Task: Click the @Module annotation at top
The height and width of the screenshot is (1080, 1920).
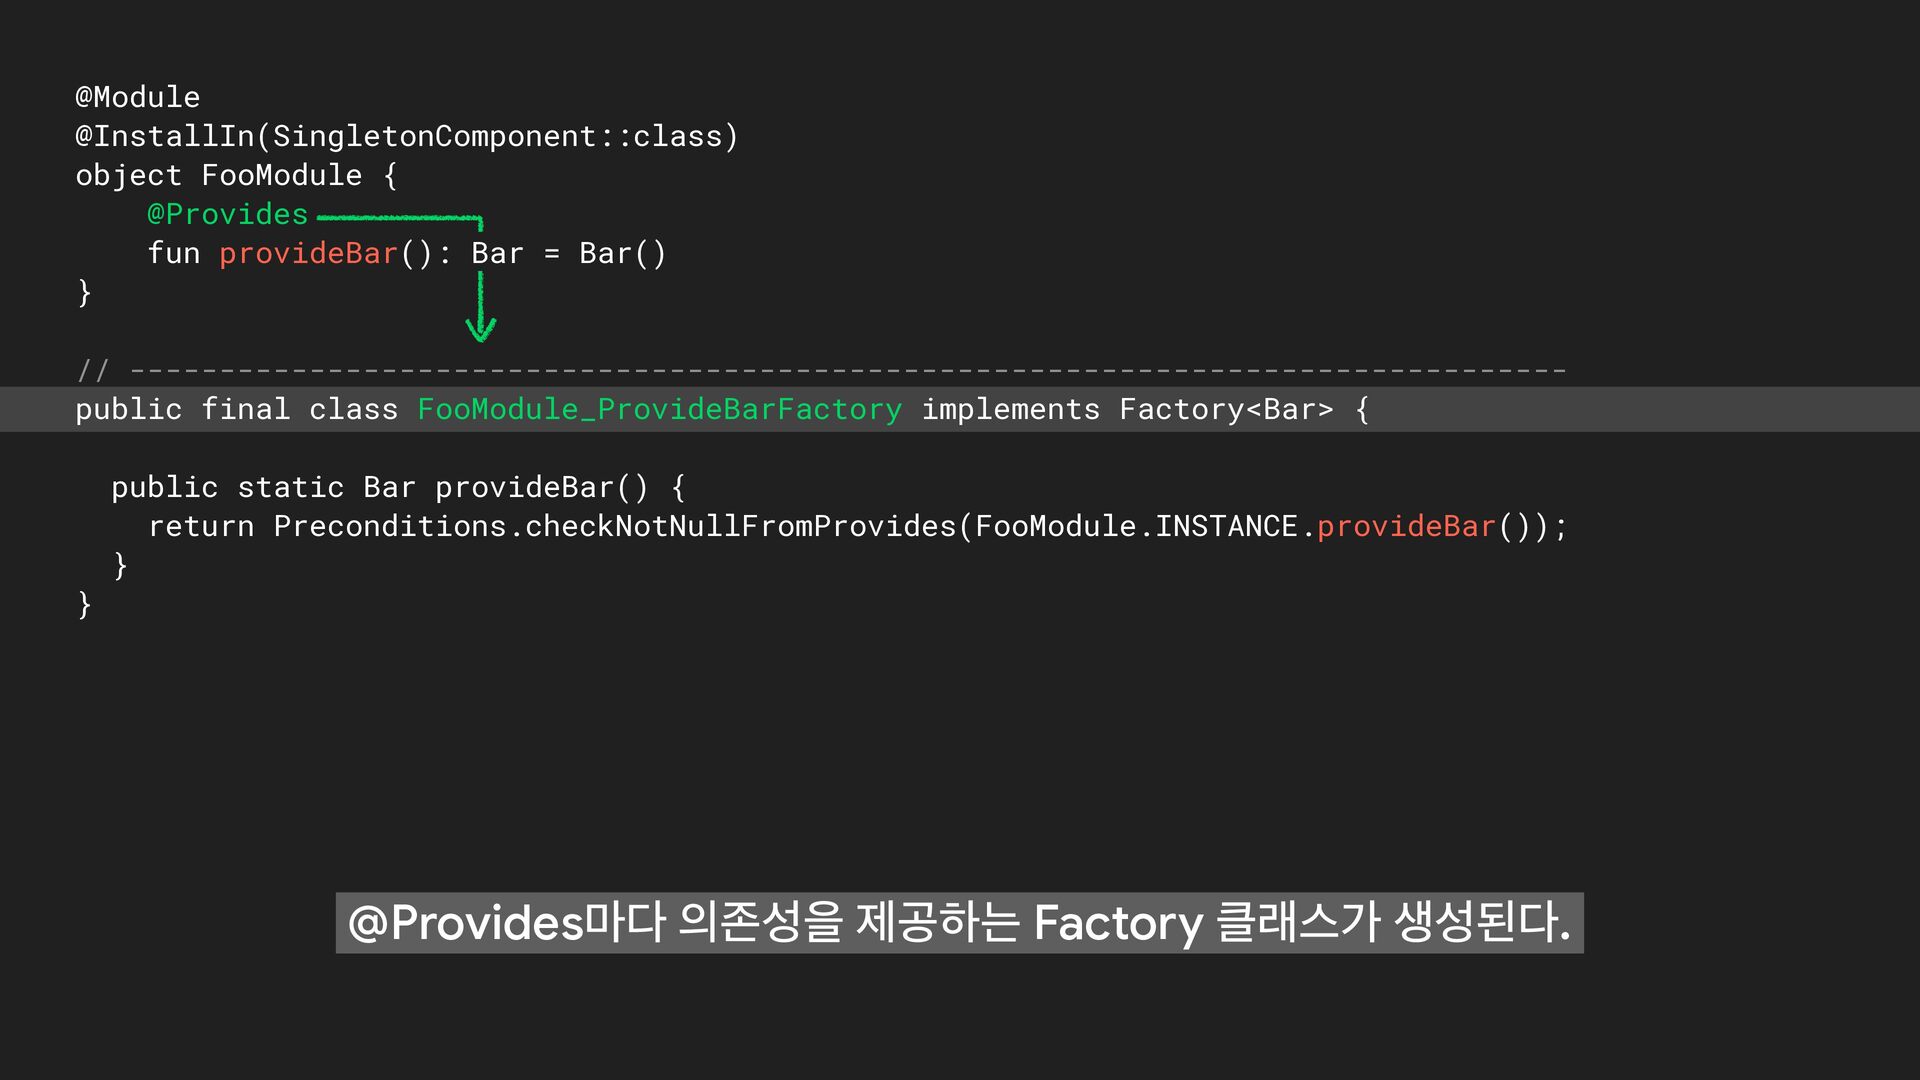Action: coord(138,97)
